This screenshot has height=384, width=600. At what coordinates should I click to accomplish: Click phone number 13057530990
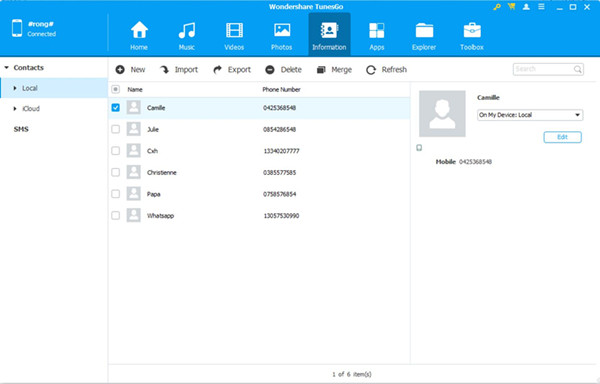[x=281, y=216]
